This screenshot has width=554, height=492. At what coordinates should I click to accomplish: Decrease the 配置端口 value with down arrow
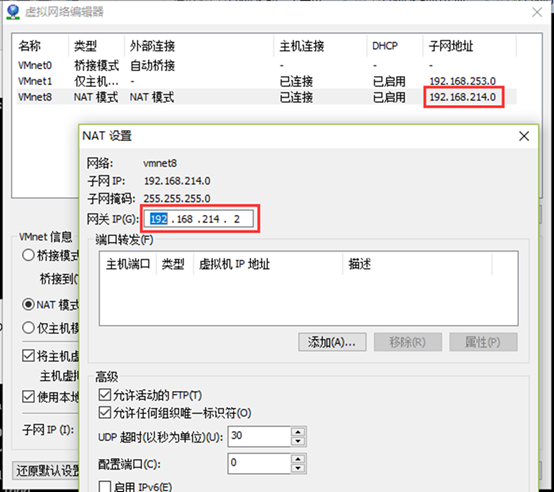pyautogui.click(x=298, y=468)
